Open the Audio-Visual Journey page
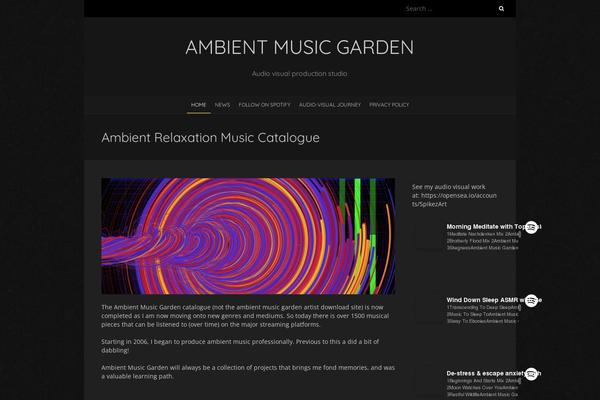Screen dimensions: 600x400 click(x=330, y=104)
